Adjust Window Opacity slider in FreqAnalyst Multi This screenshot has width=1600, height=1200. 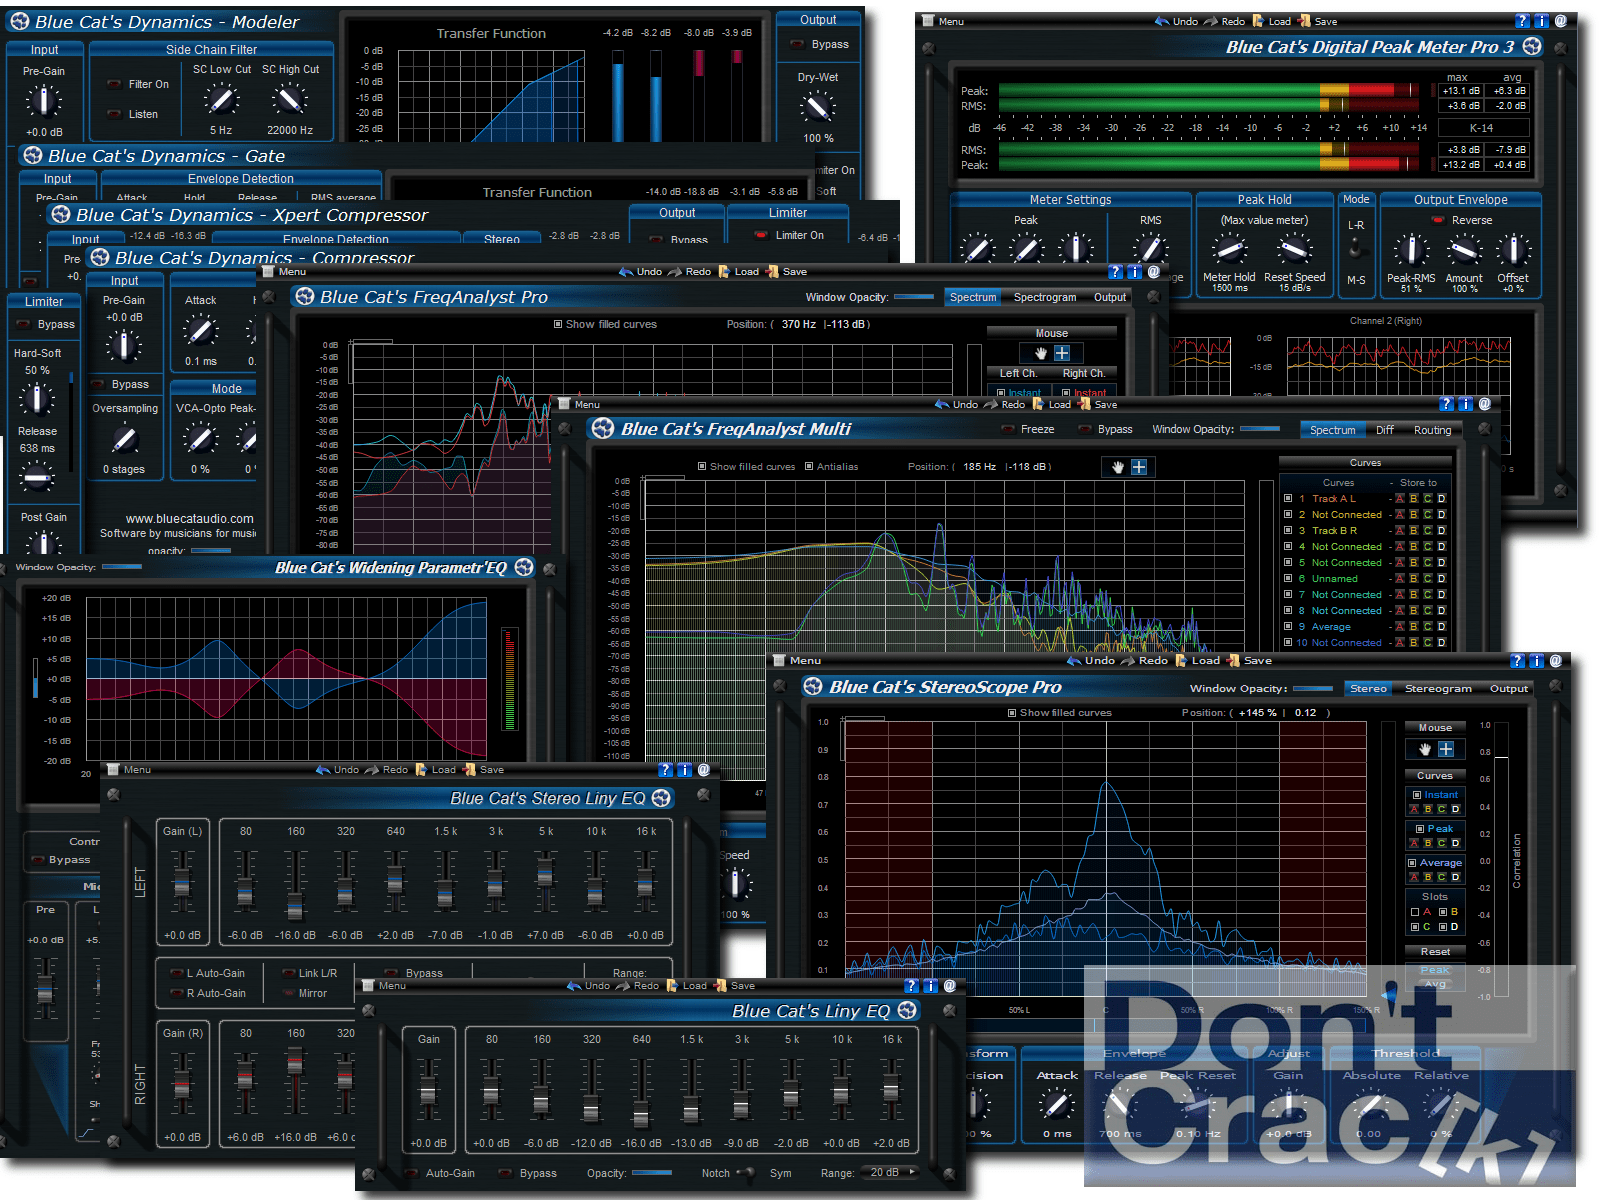point(1260,429)
